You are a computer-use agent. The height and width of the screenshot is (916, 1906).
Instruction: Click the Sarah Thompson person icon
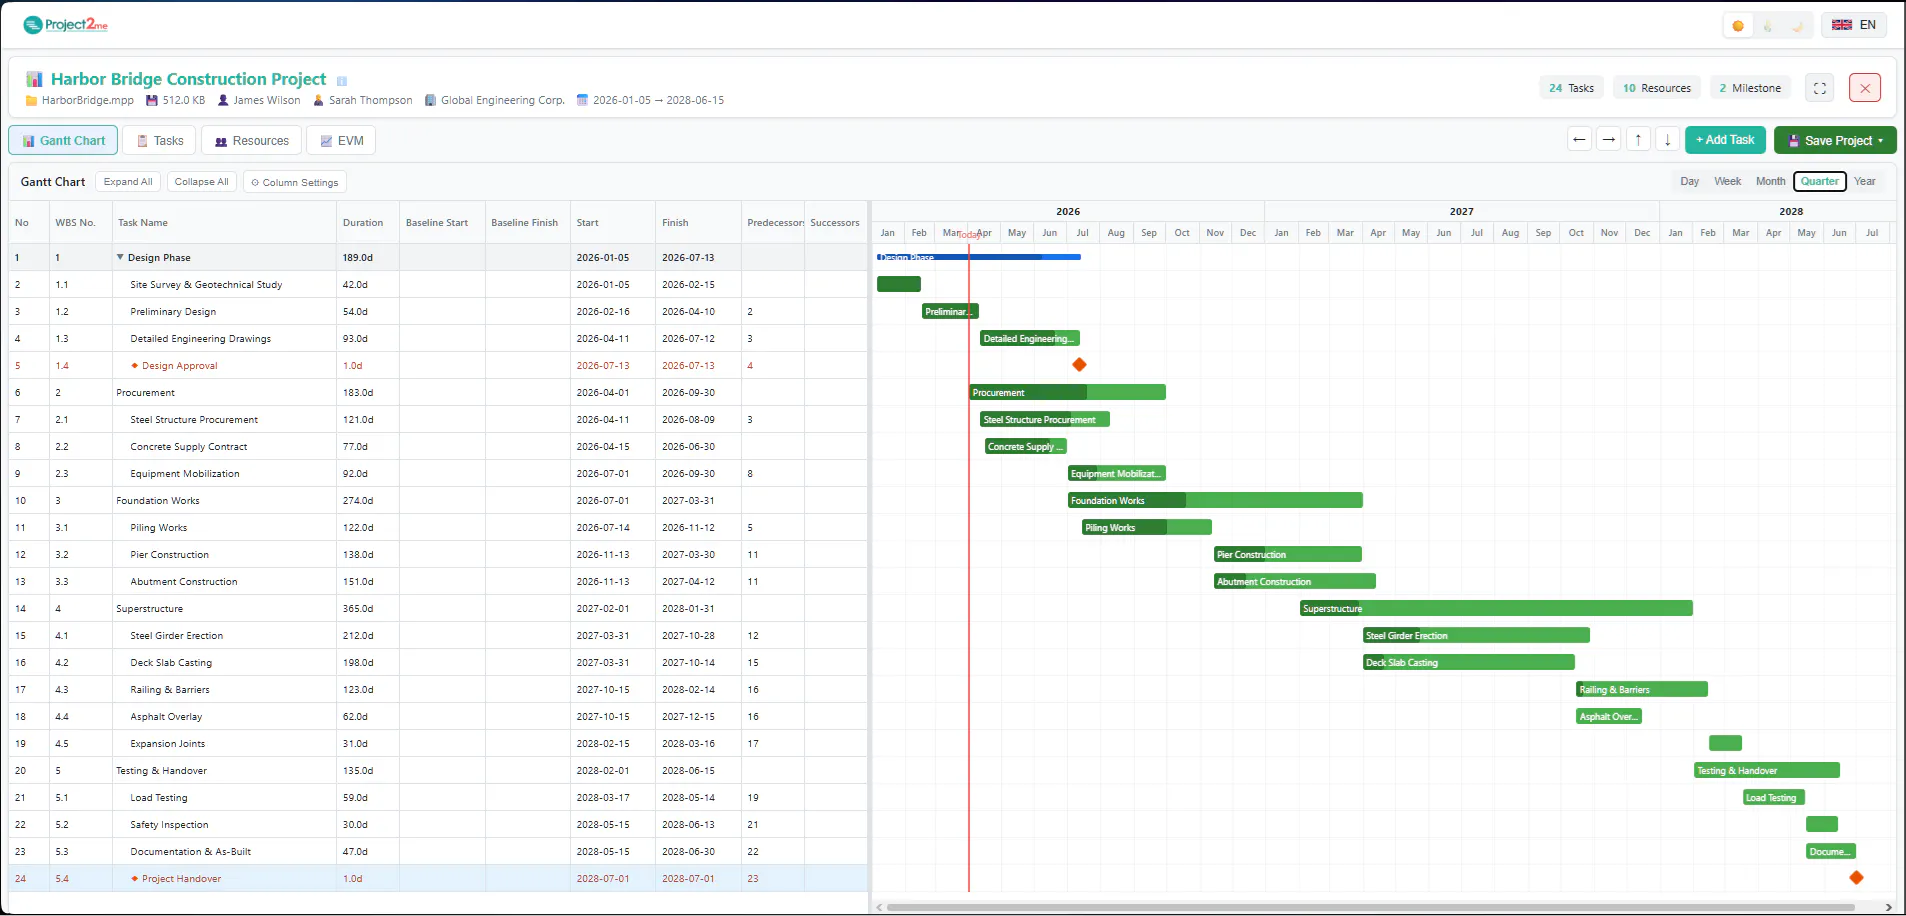pyautogui.click(x=318, y=100)
